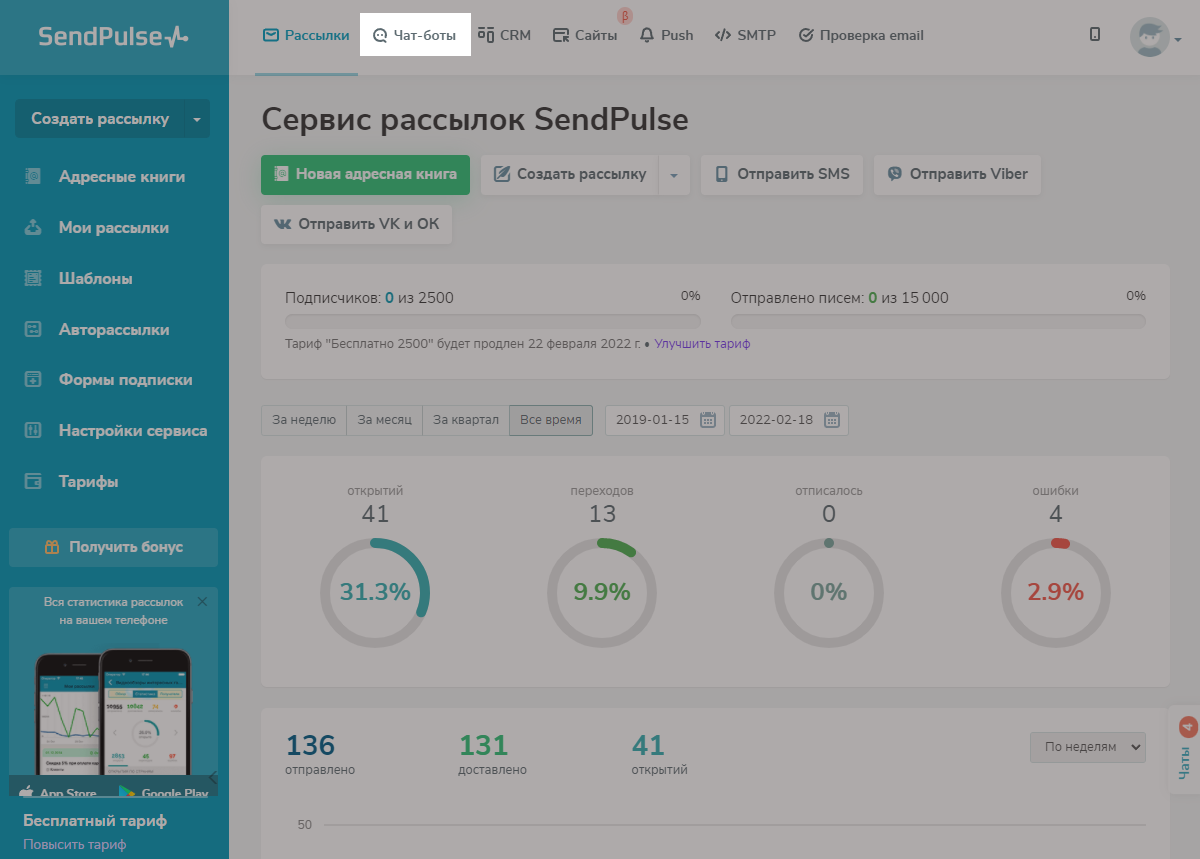Viewport: 1200px width, 859px height.
Task: Click the Формы подписки sidebar icon
Action: click(x=33, y=380)
